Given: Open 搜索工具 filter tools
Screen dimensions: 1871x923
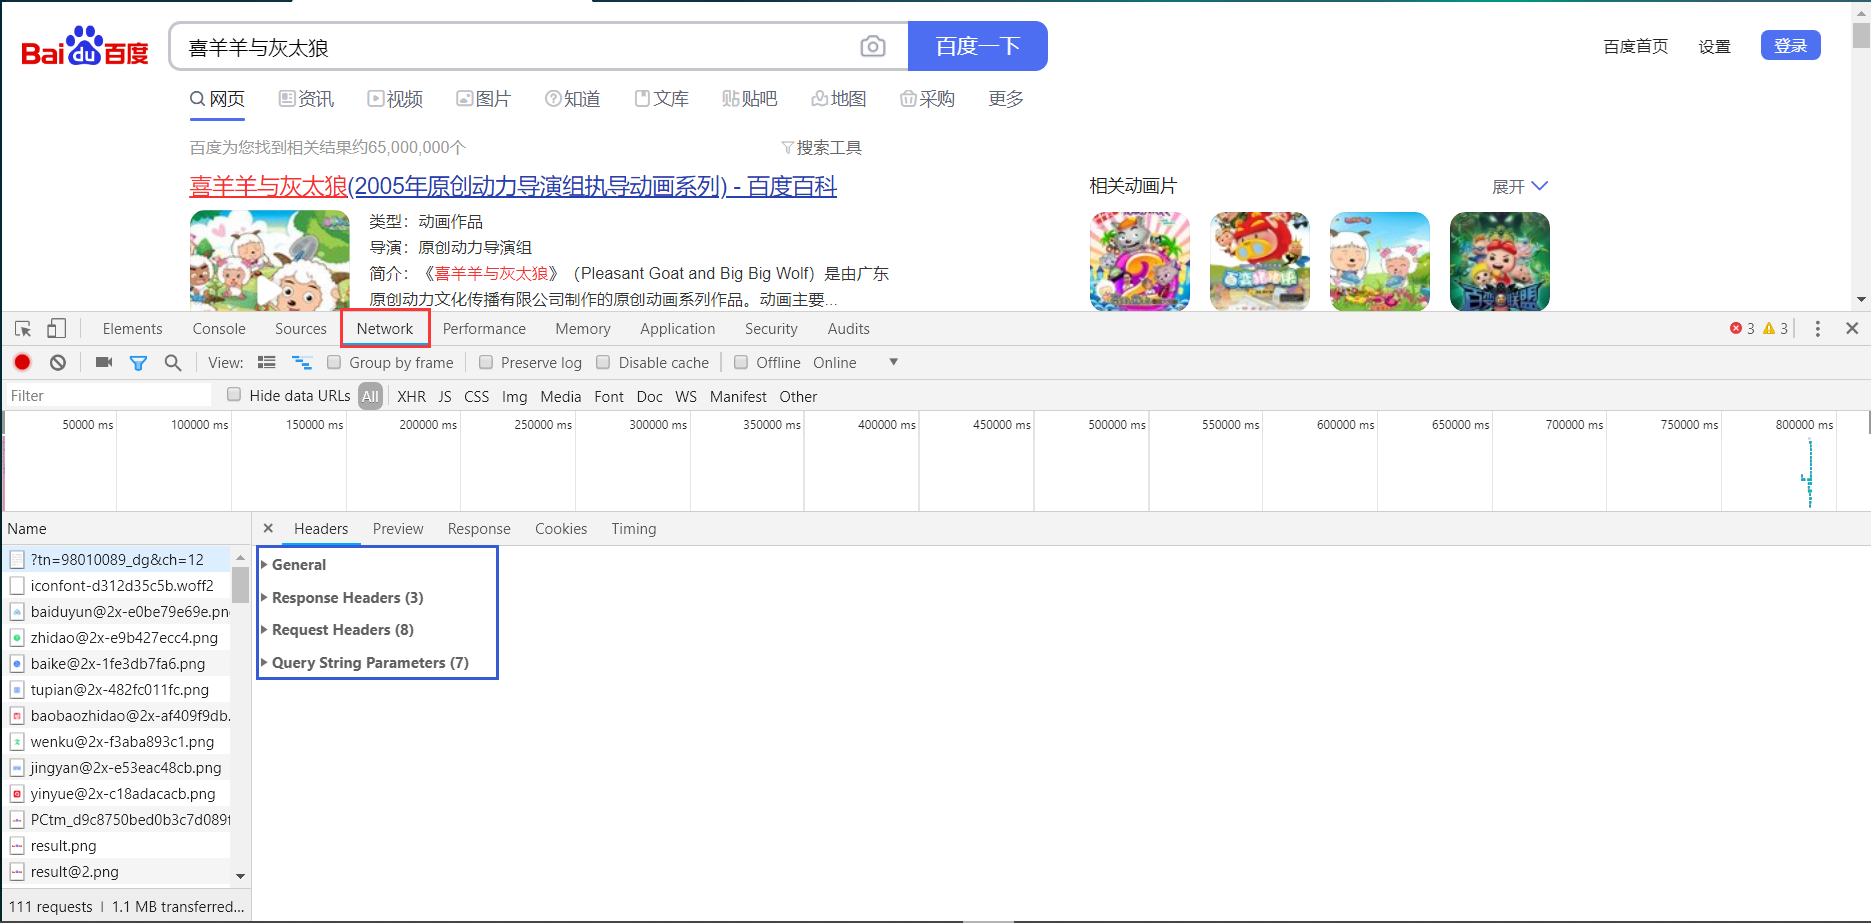Looking at the screenshot, I should coord(821,147).
